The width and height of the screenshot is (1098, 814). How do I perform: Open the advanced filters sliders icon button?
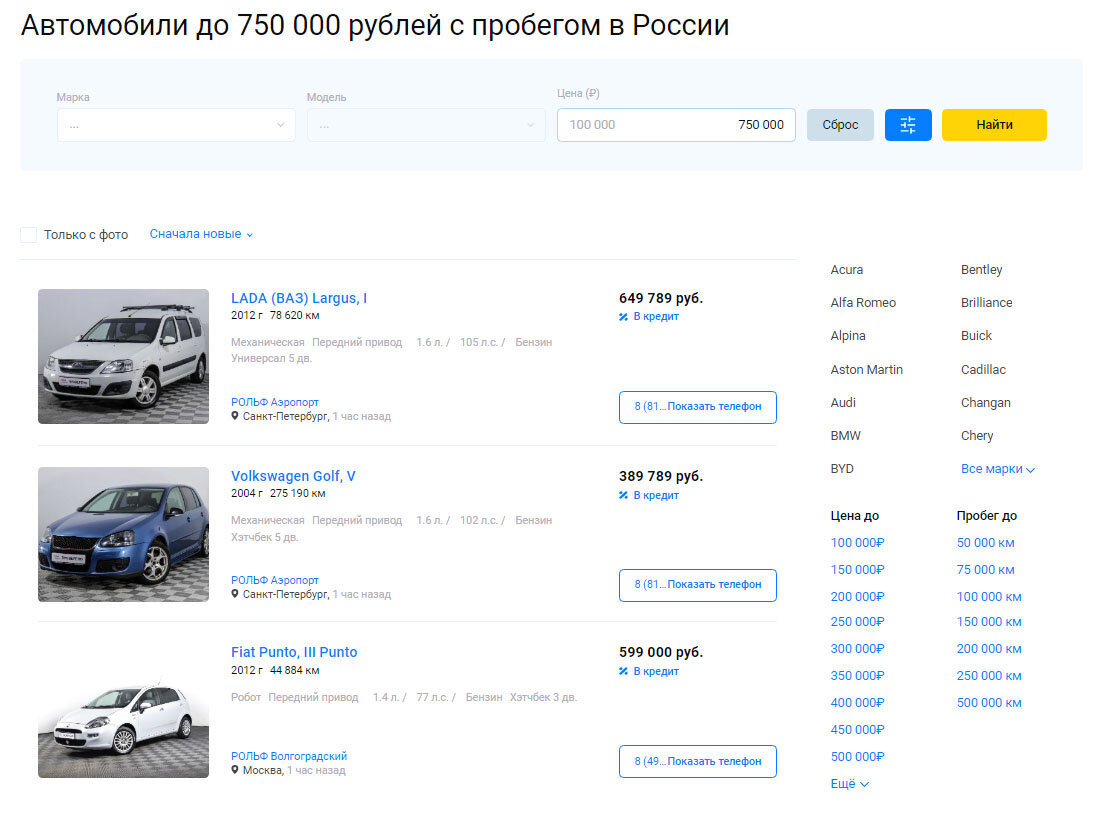click(x=908, y=125)
